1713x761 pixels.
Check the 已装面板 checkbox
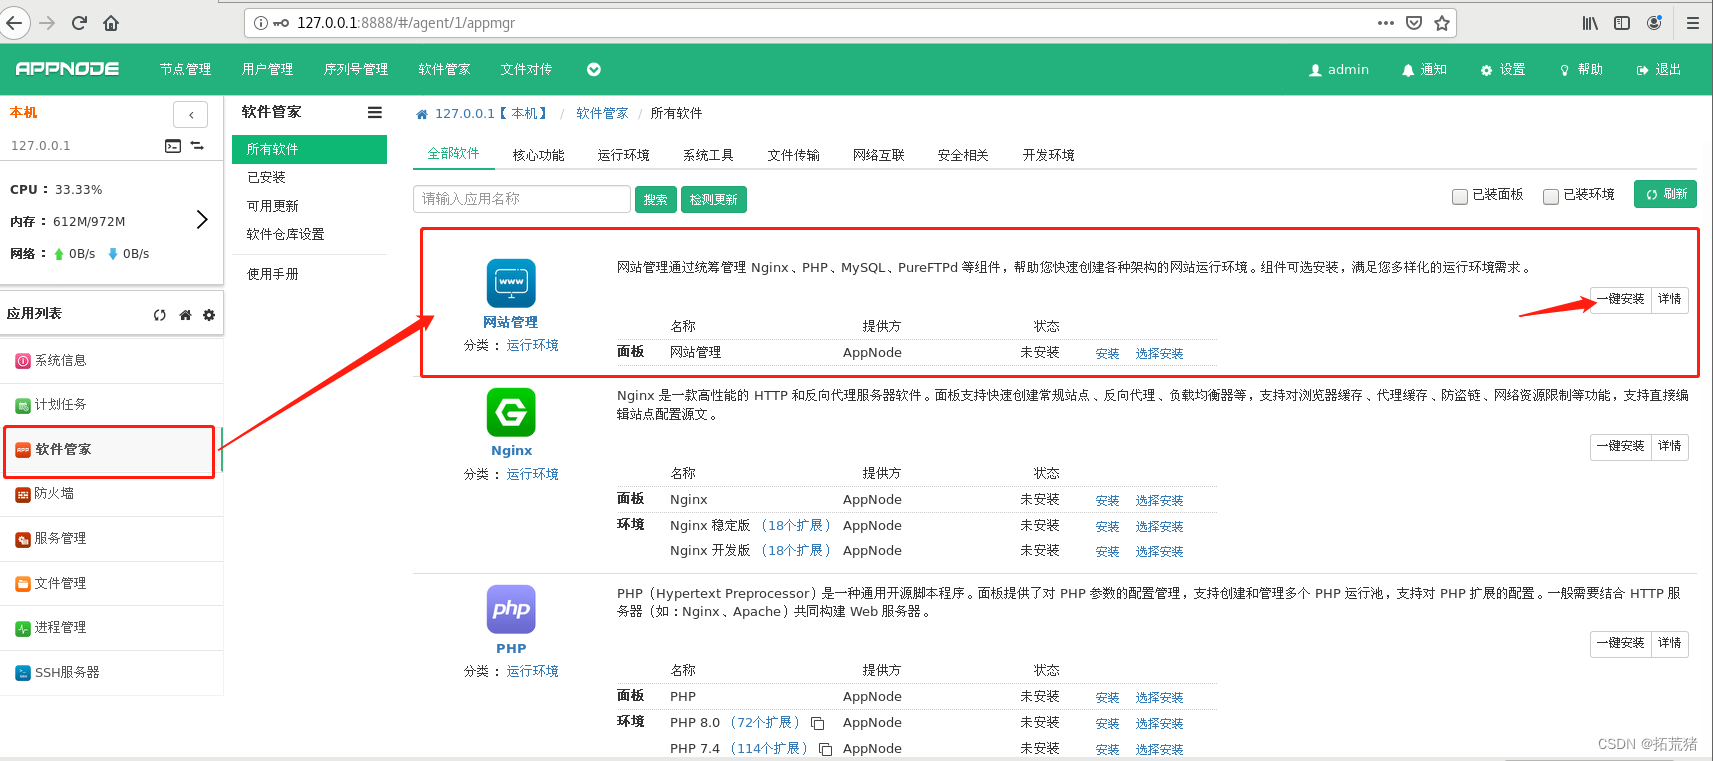1460,197
